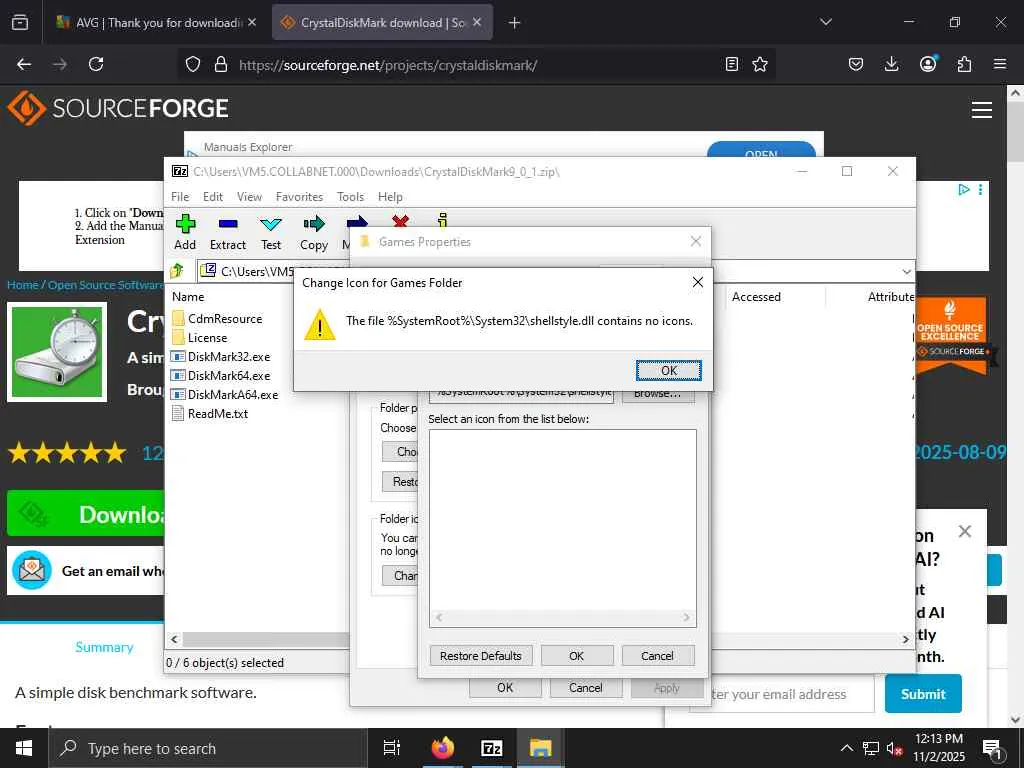Click the Name column header
Viewport: 1024px width, 768px height.
[188, 296]
